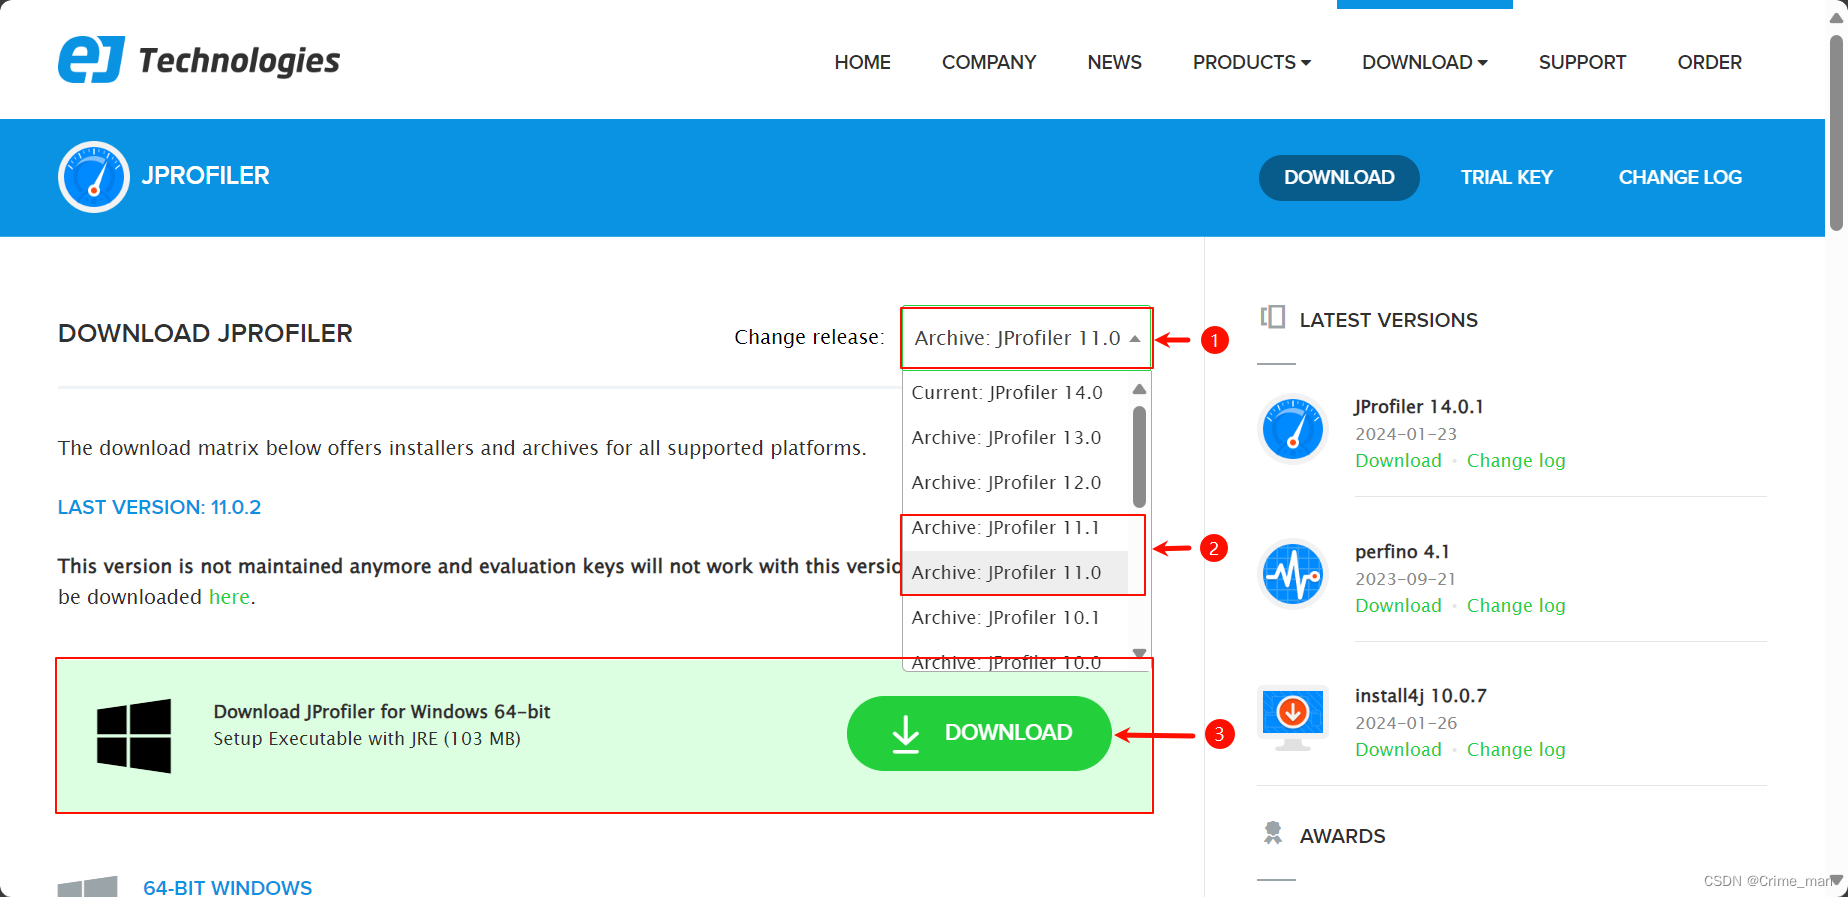Open the 64-BIT WINDOWS heading link
Viewport: 1848px width, 897px height.
227,887
